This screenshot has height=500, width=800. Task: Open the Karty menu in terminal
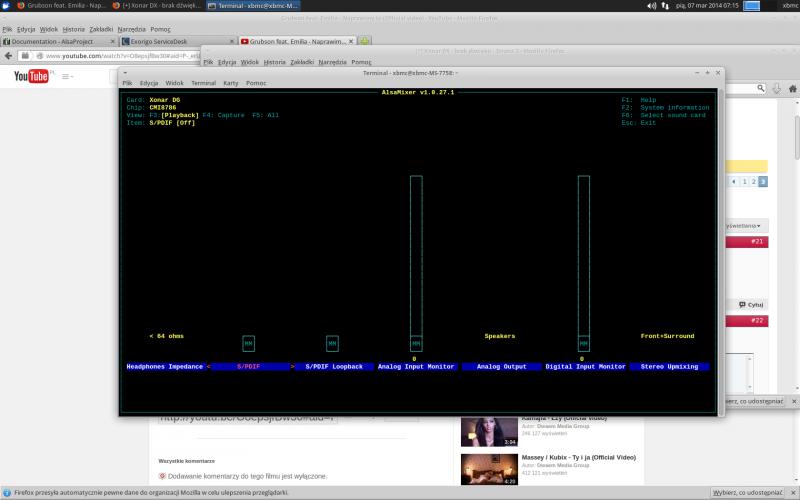(x=231, y=83)
